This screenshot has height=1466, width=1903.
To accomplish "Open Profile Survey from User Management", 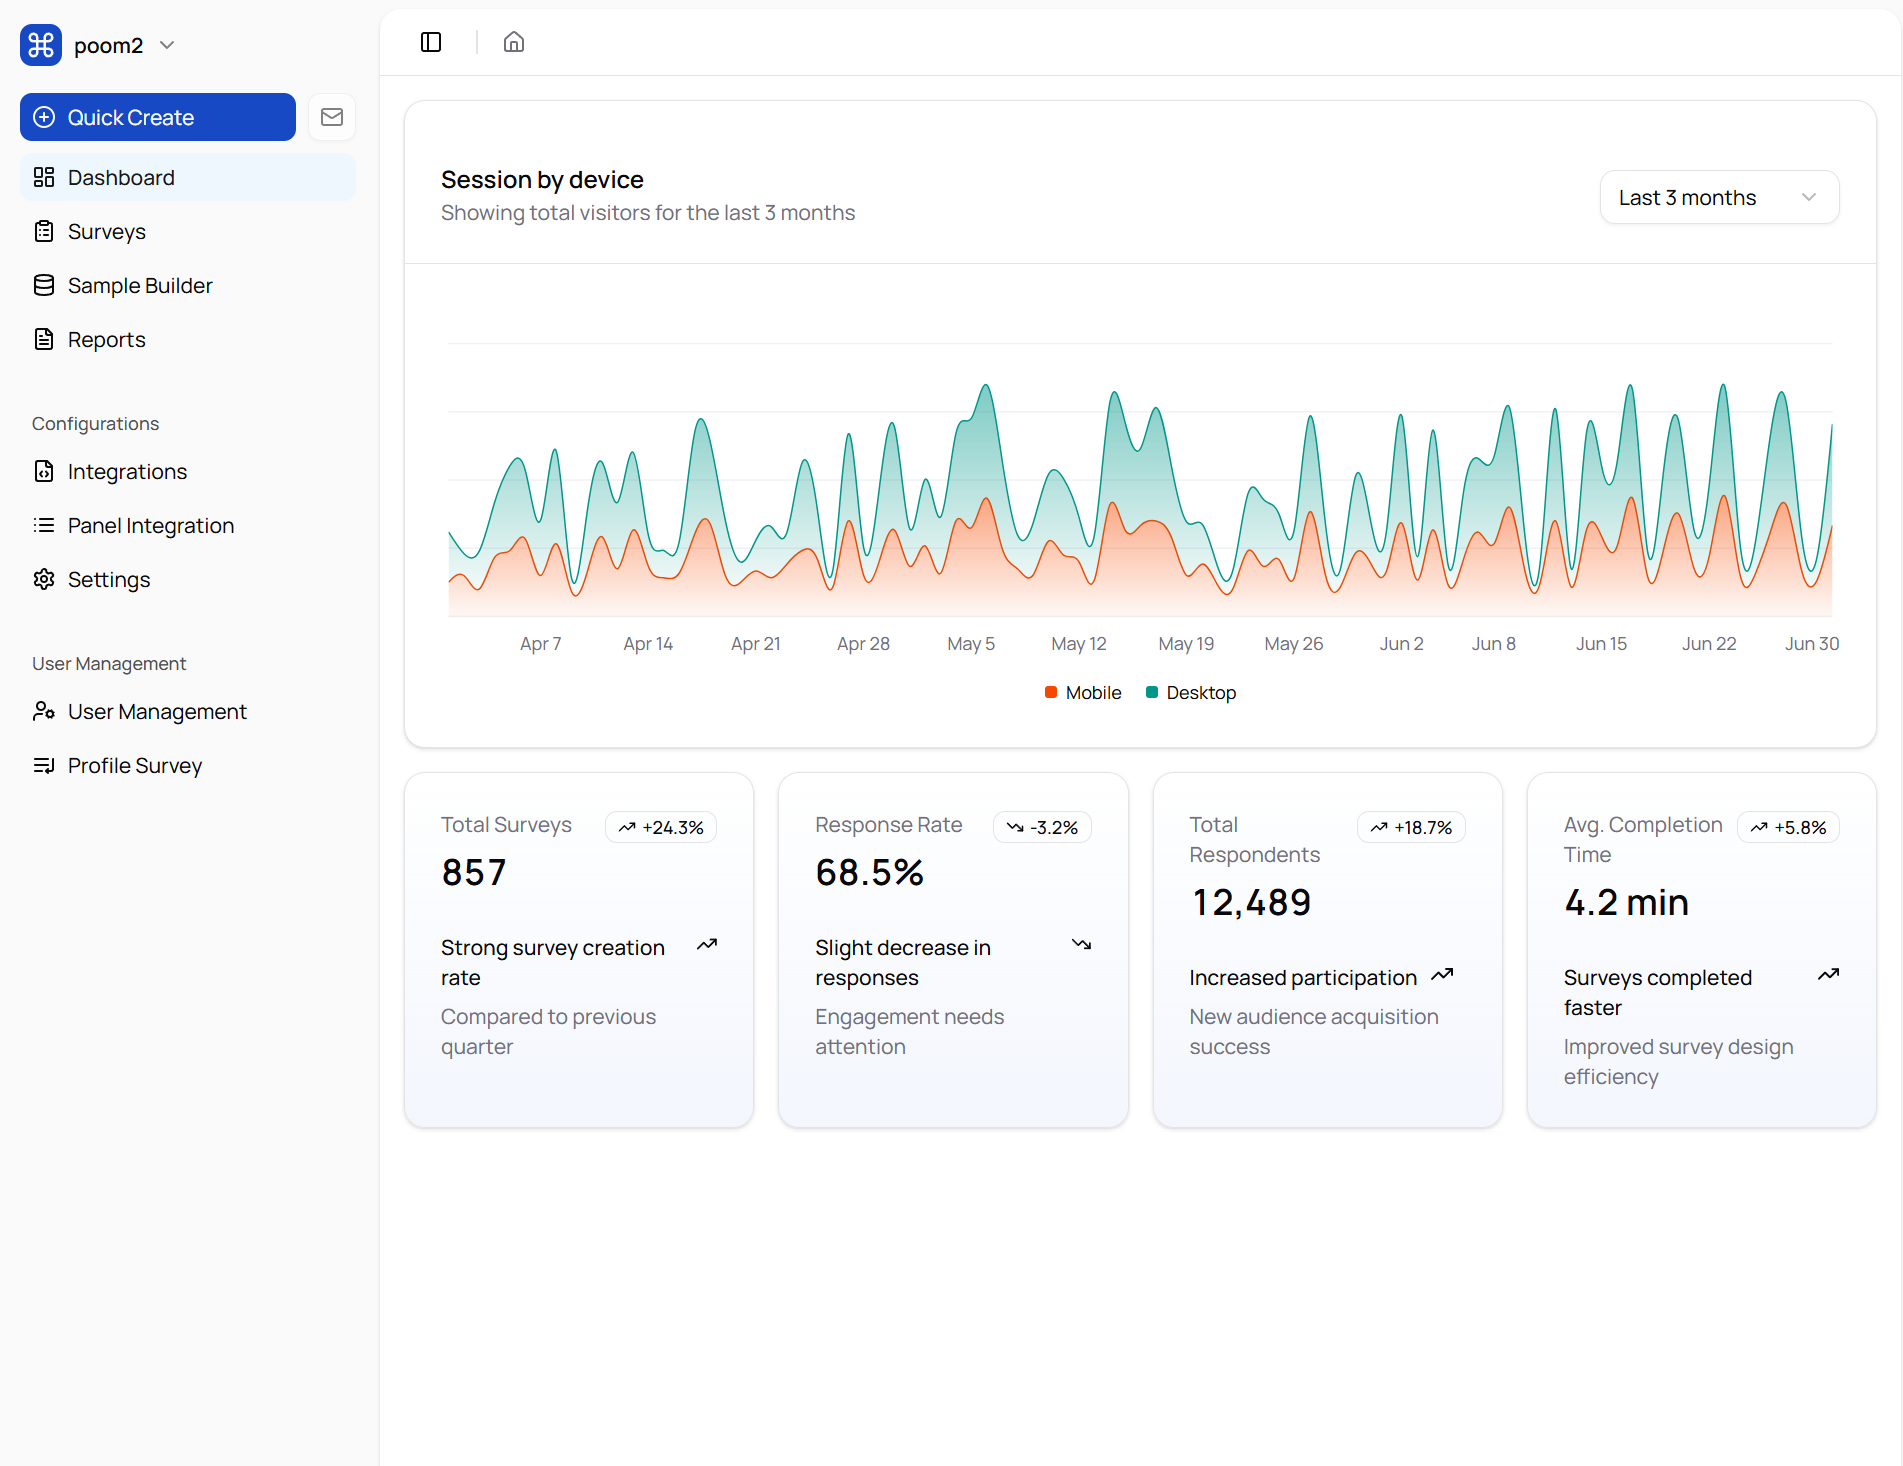I will point(134,765).
